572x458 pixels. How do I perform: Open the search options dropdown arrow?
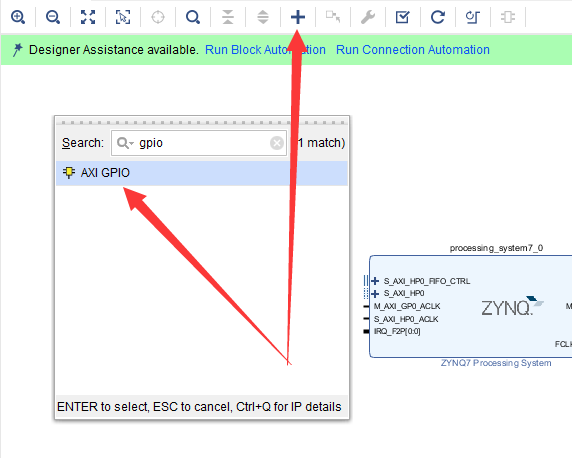(131, 143)
